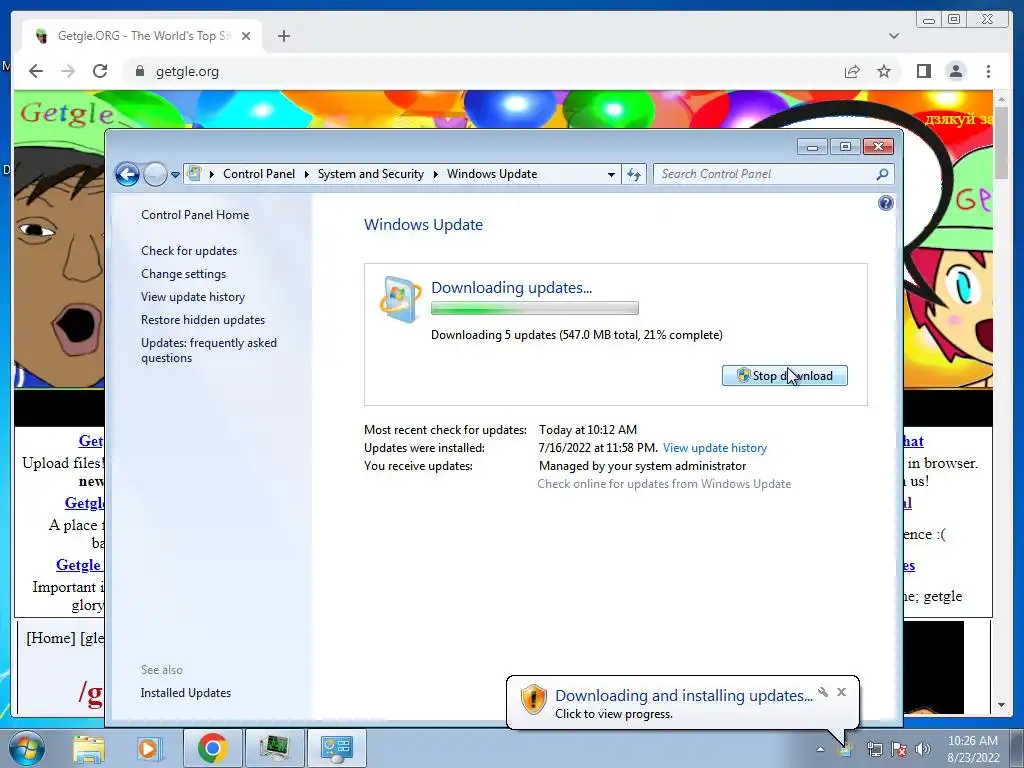Click the Control Panel forward arrow button
This screenshot has width=1024, height=768.
tap(155, 174)
